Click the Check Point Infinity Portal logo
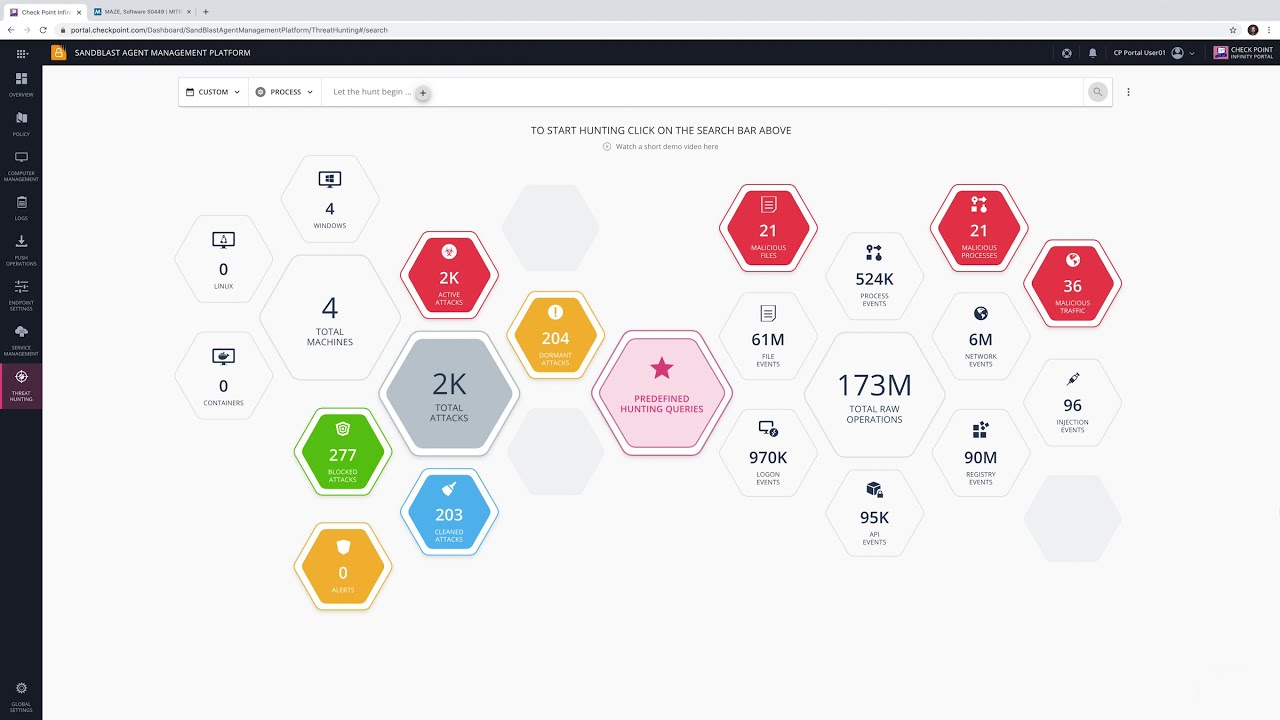The image size is (1280, 720). tap(1243, 53)
